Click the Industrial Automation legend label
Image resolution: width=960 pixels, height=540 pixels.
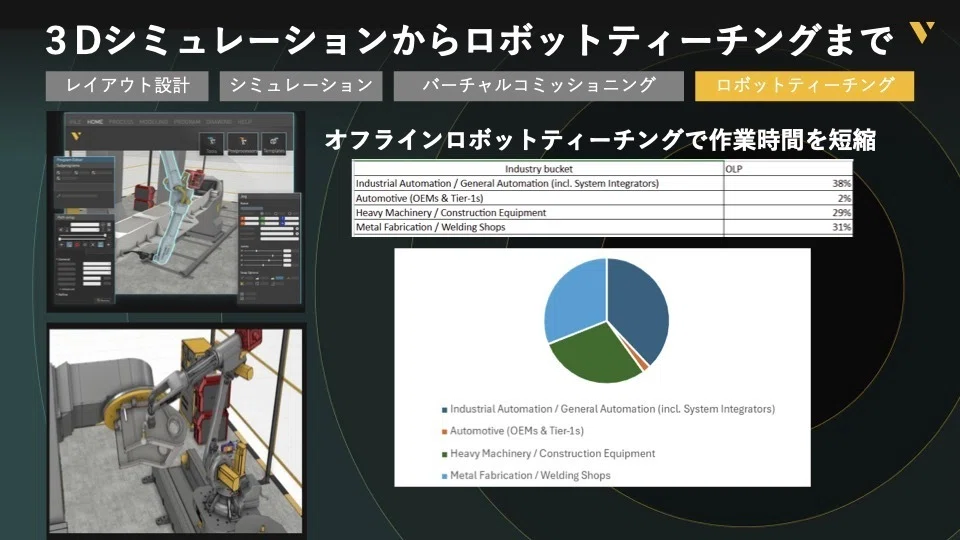point(612,409)
